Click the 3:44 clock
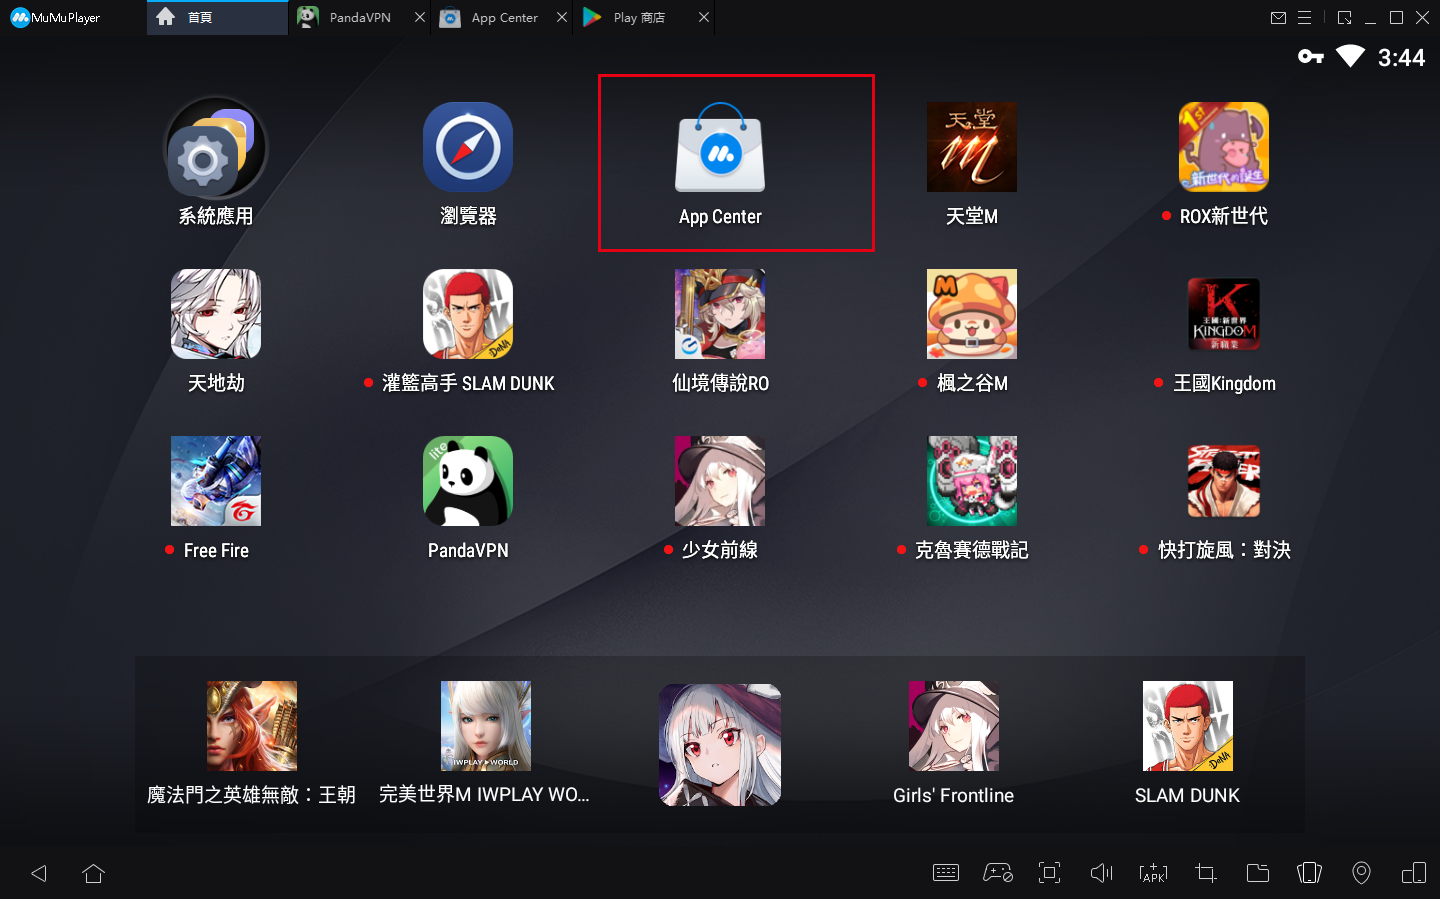Screen dimensions: 1440x899 coord(1402,58)
